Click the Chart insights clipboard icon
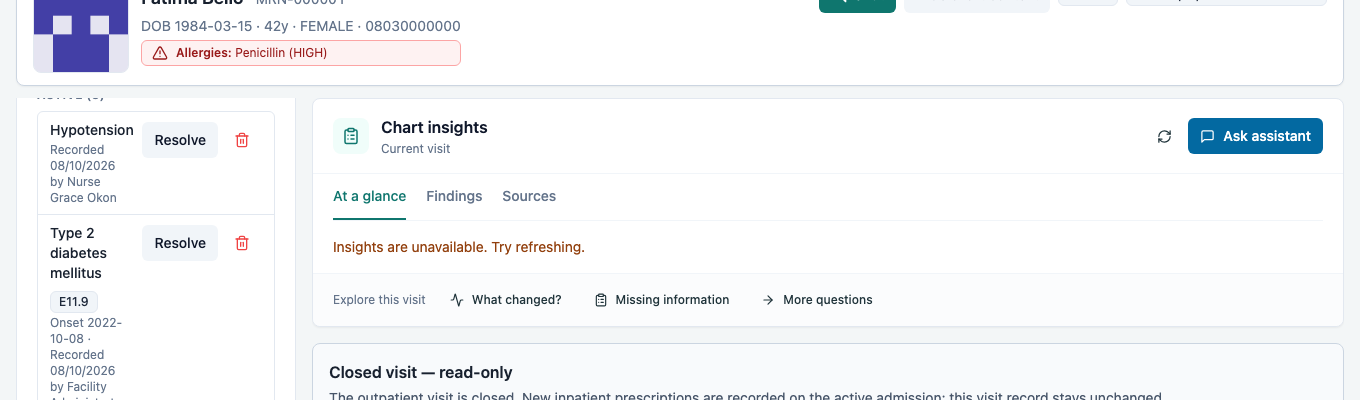 351,136
